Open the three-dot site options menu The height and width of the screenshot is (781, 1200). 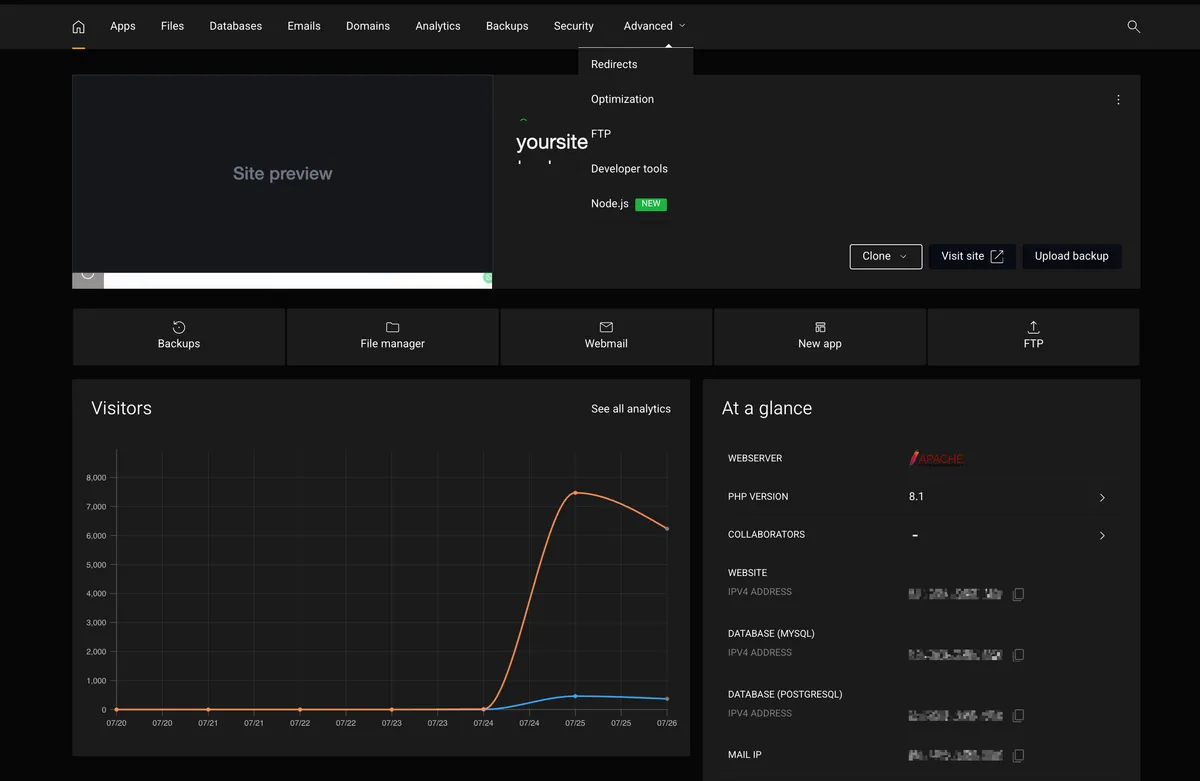pyautogui.click(x=1118, y=100)
